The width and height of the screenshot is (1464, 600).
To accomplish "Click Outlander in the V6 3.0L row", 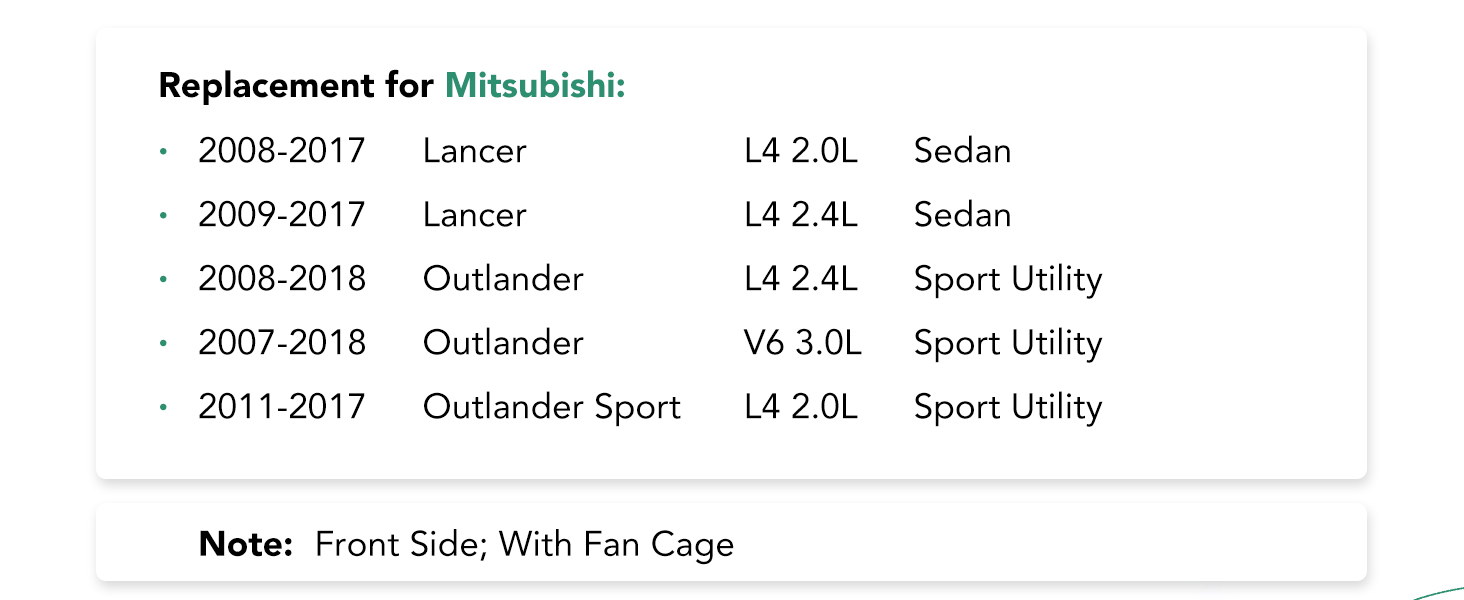I will click(503, 343).
